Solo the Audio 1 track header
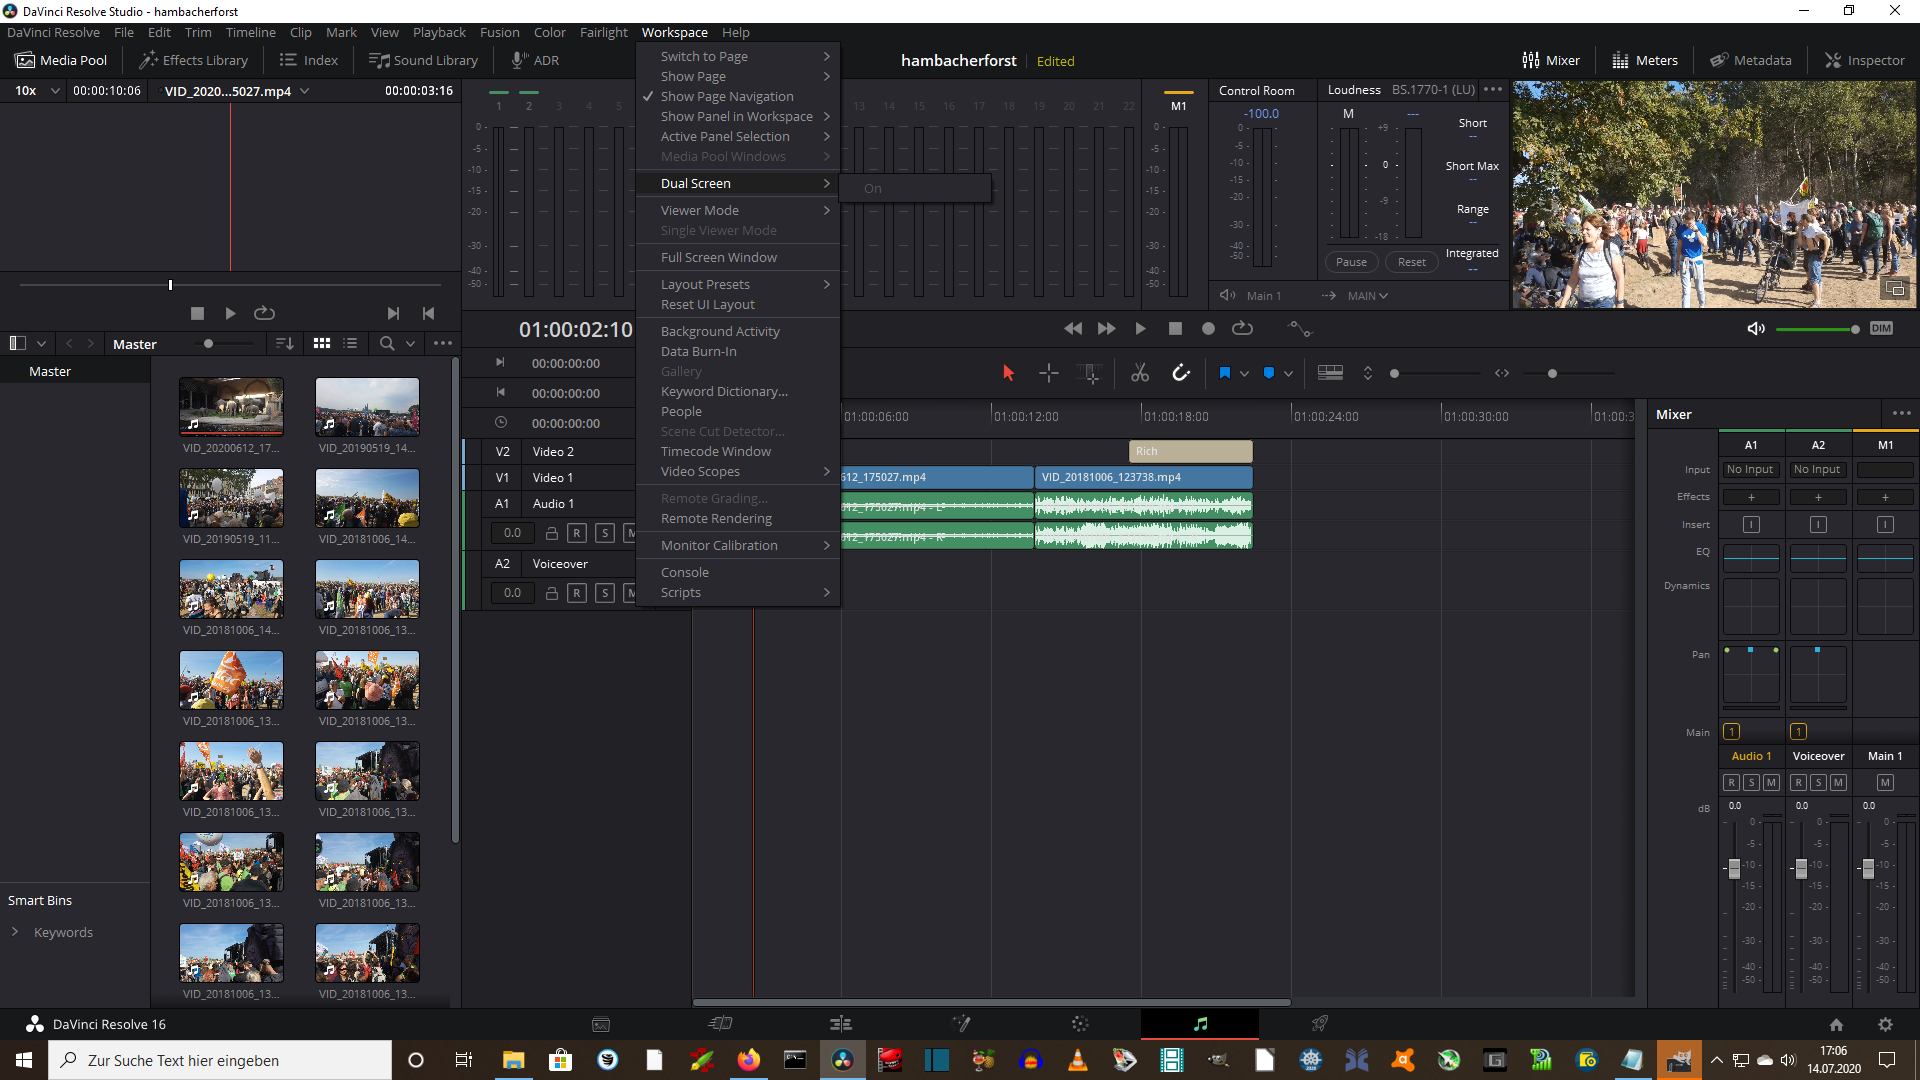Image resolution: width=1920 pixels, height=1080 pixels. click(605, 533)
